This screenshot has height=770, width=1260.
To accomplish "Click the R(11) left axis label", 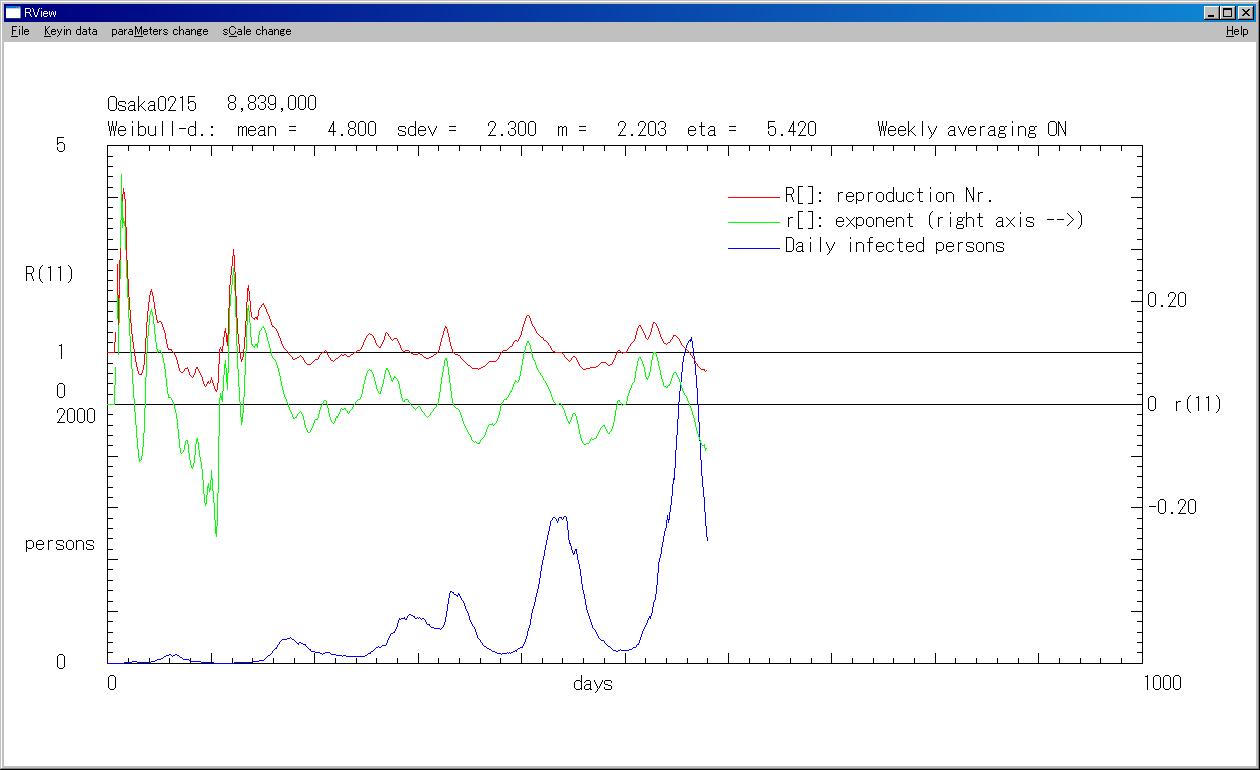I will coord(49,274).
